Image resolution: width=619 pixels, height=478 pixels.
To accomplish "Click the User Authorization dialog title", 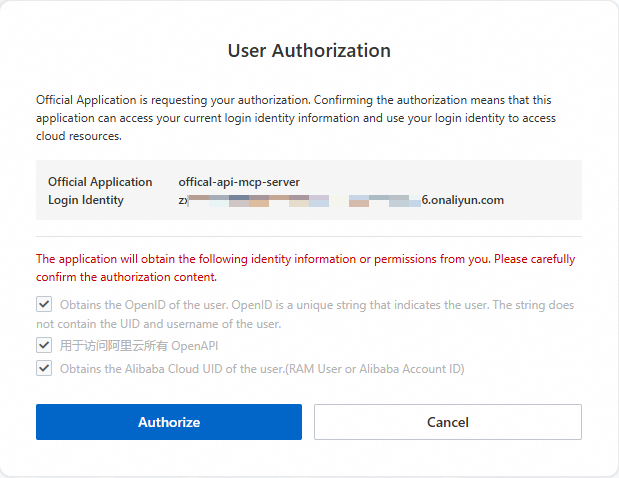I will (309, 50).
